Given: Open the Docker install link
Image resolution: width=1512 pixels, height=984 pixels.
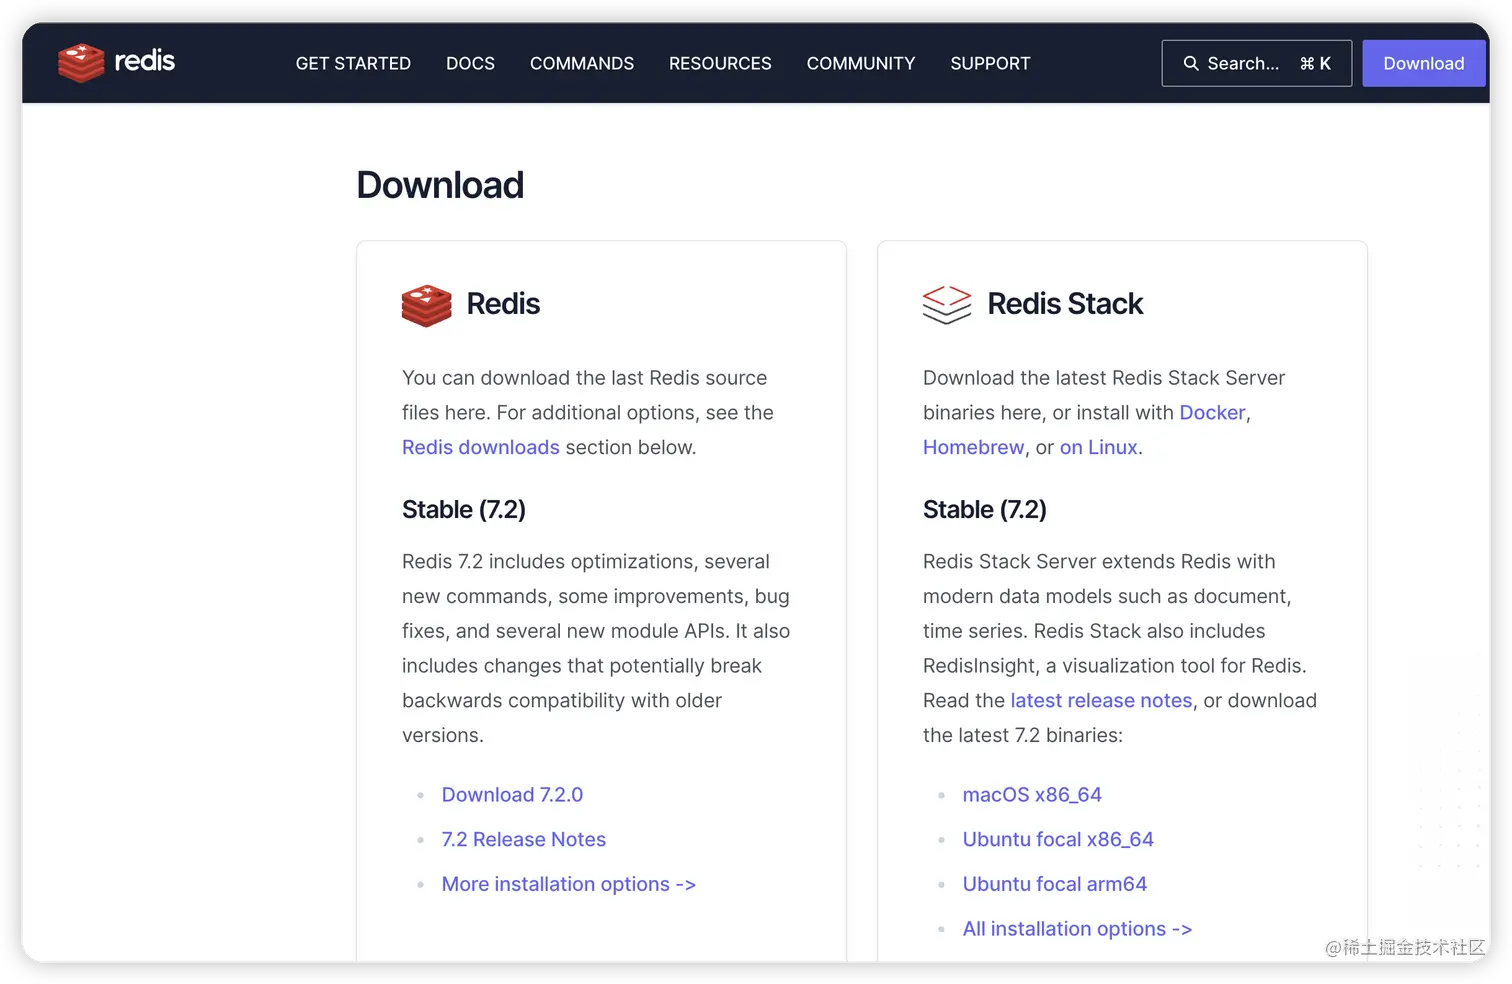Looking at the screenshot, I should pyautogui.click(x=1212, y=412).
